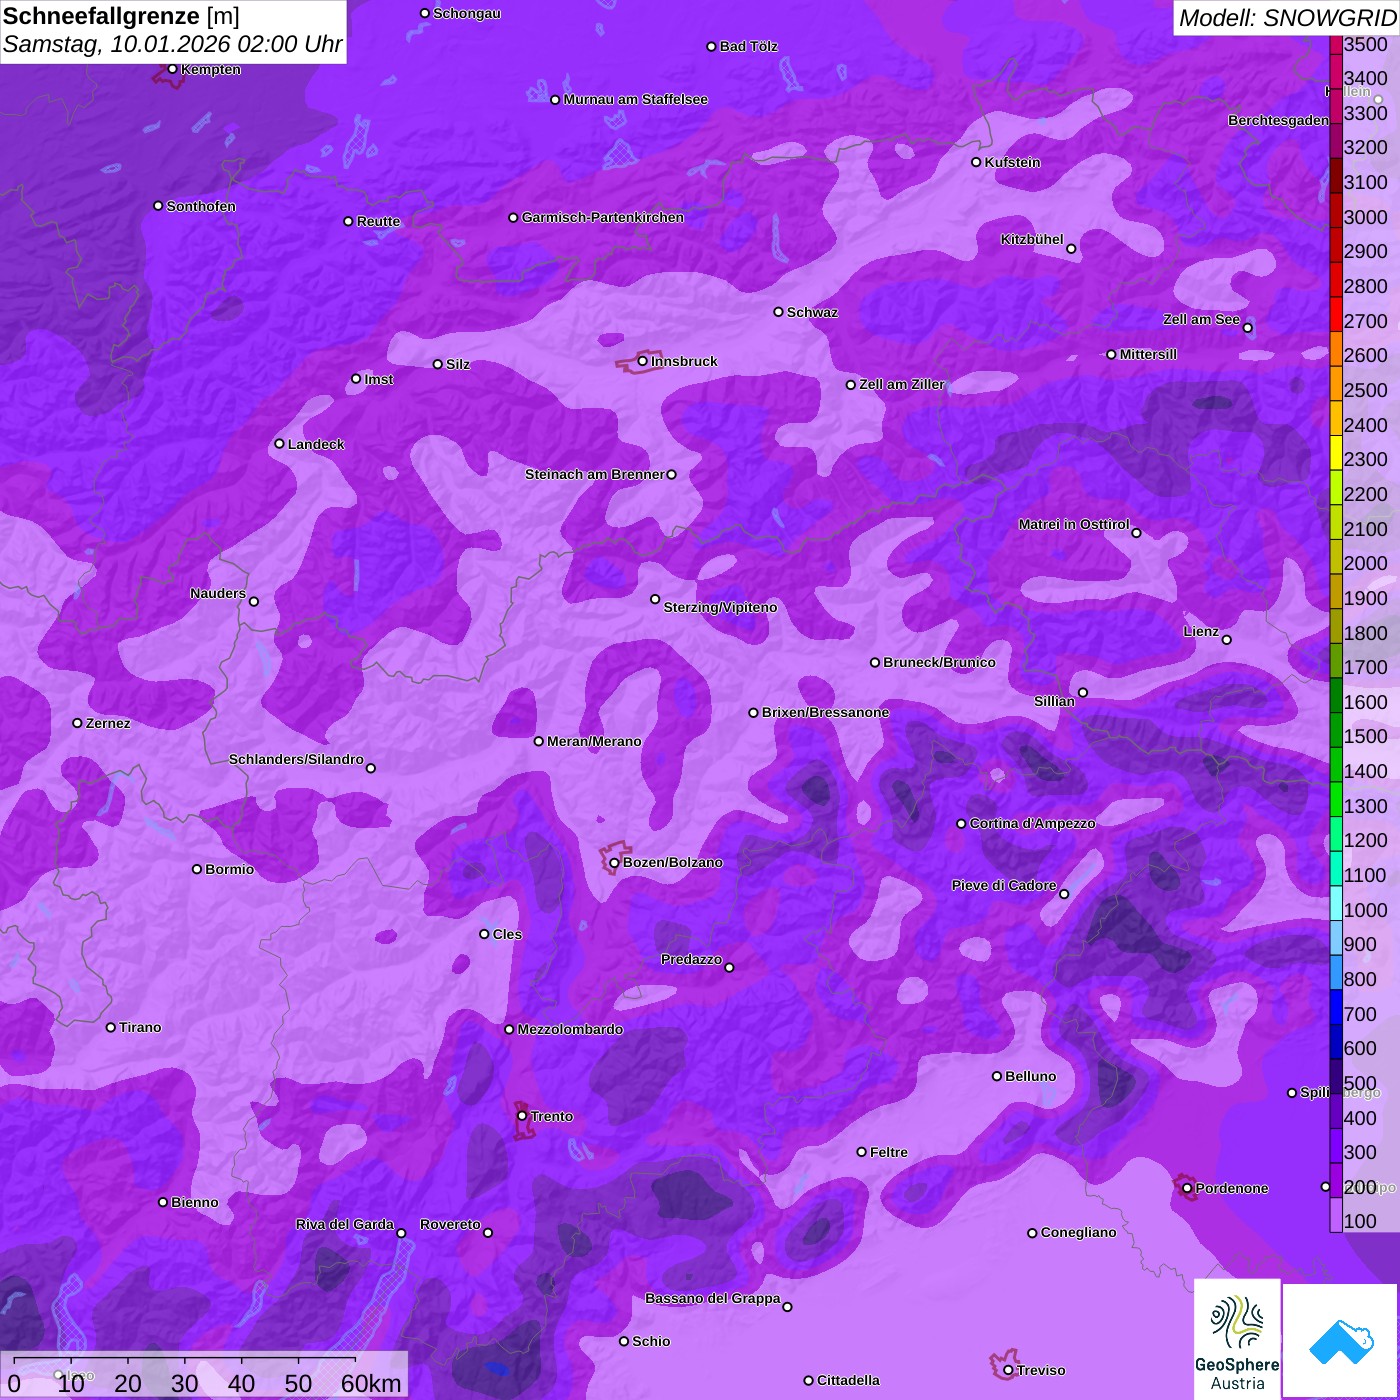Click the GeoSphere Austria logo
Viewport: 1400px width, 1400px height.
[x=1237, y=1339]
